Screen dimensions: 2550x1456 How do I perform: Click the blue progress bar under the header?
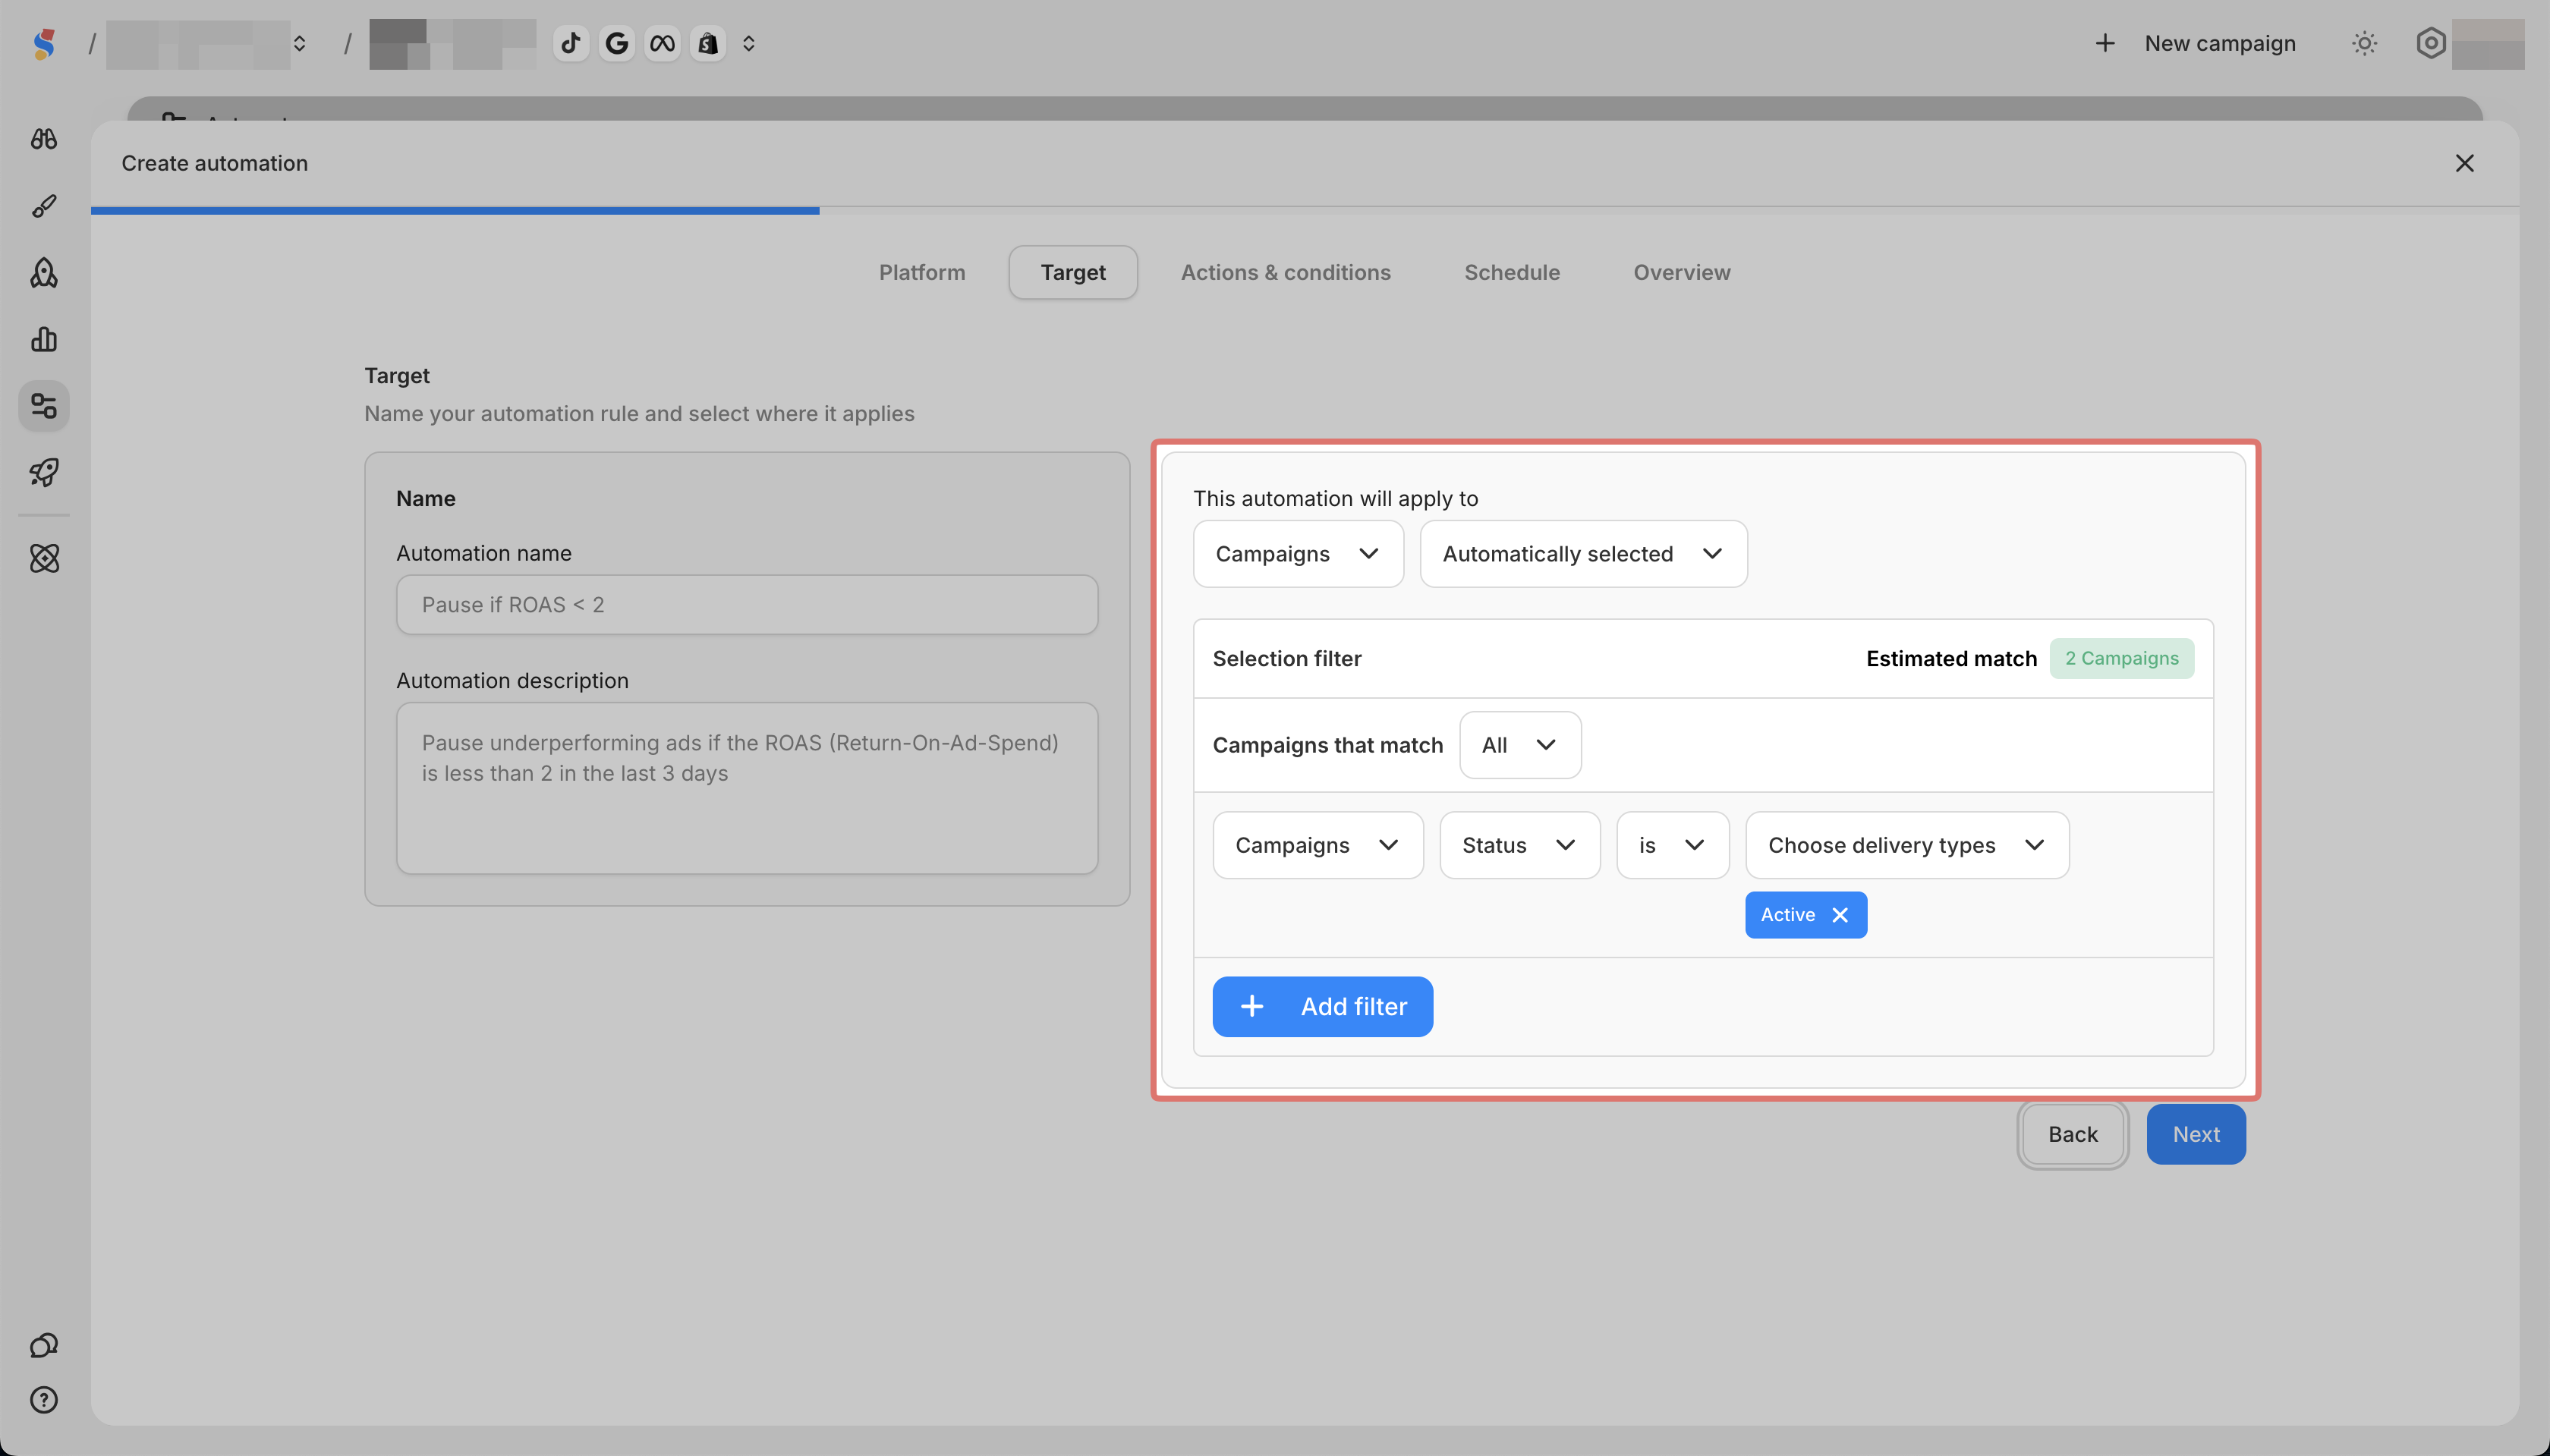455,211
